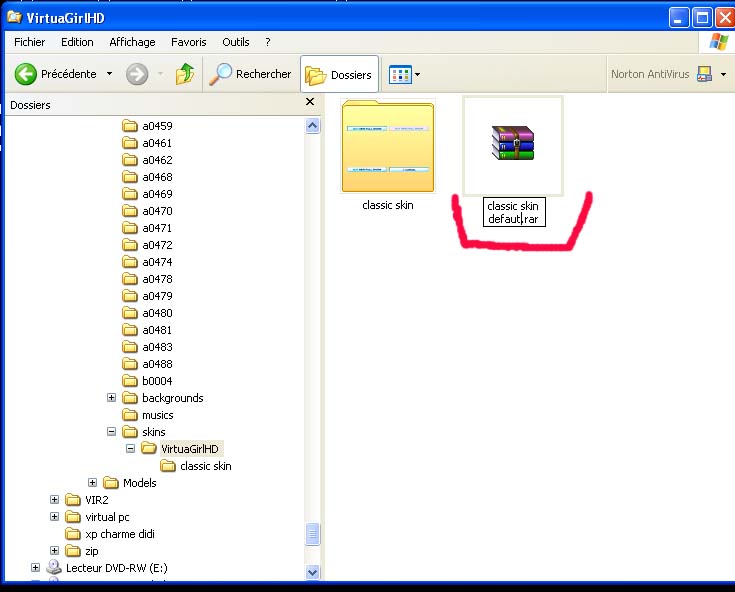Select folder b0004 in the tree
This screenshot has height=592, width=735.
148,381
